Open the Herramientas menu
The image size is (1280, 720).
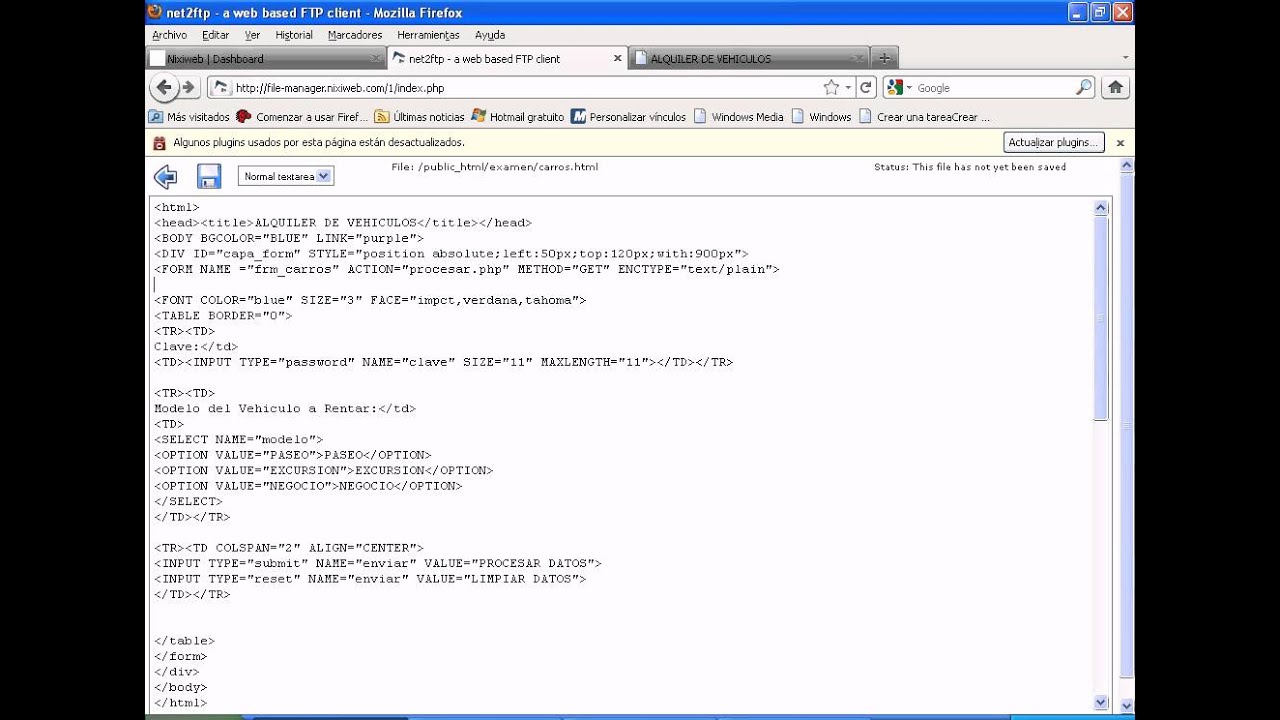pyautogui.click(x=428, y=35)
